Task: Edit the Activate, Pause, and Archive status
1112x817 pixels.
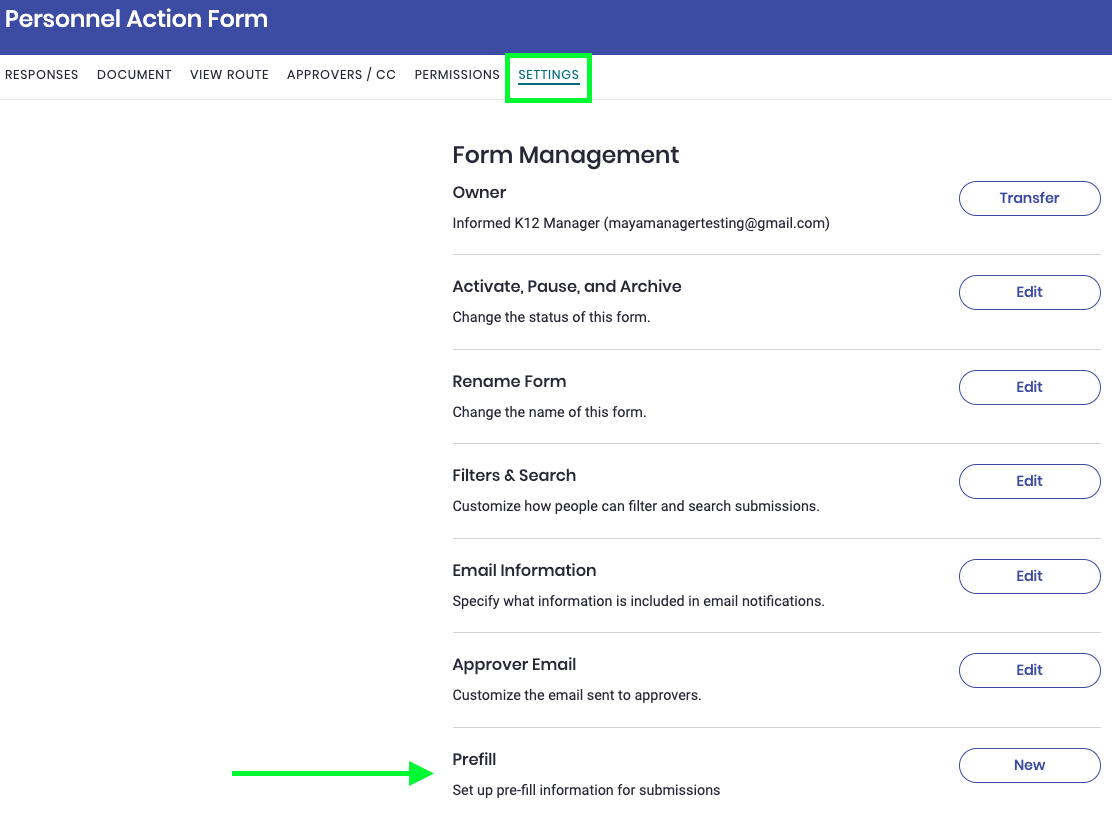Action: tap(1029, 292)
